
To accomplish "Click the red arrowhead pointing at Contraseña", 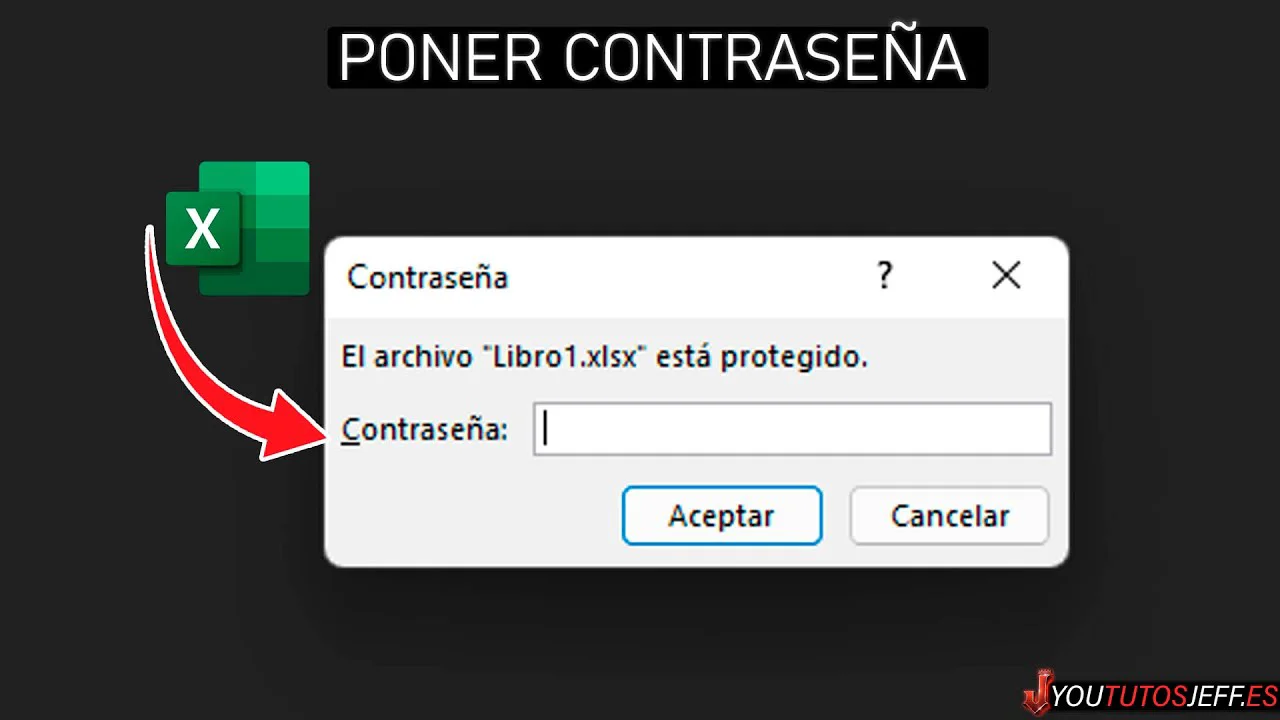I will (295, 425).
